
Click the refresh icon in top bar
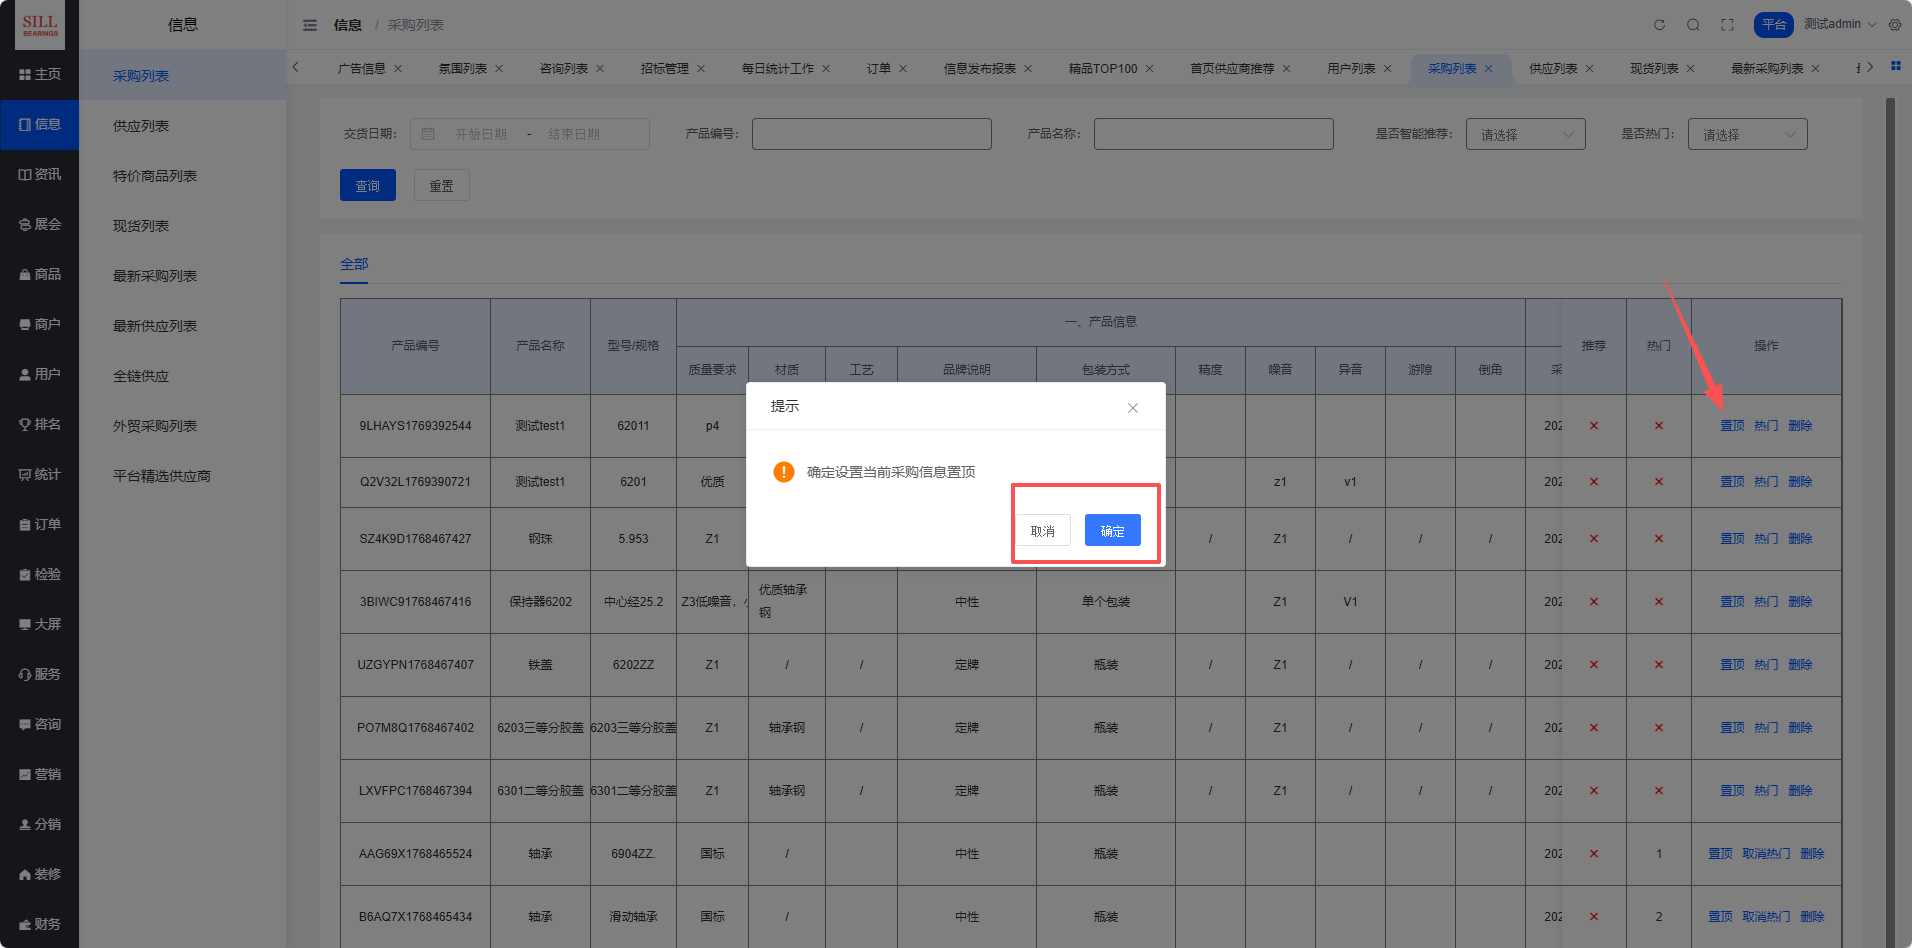pos(1659,25)
